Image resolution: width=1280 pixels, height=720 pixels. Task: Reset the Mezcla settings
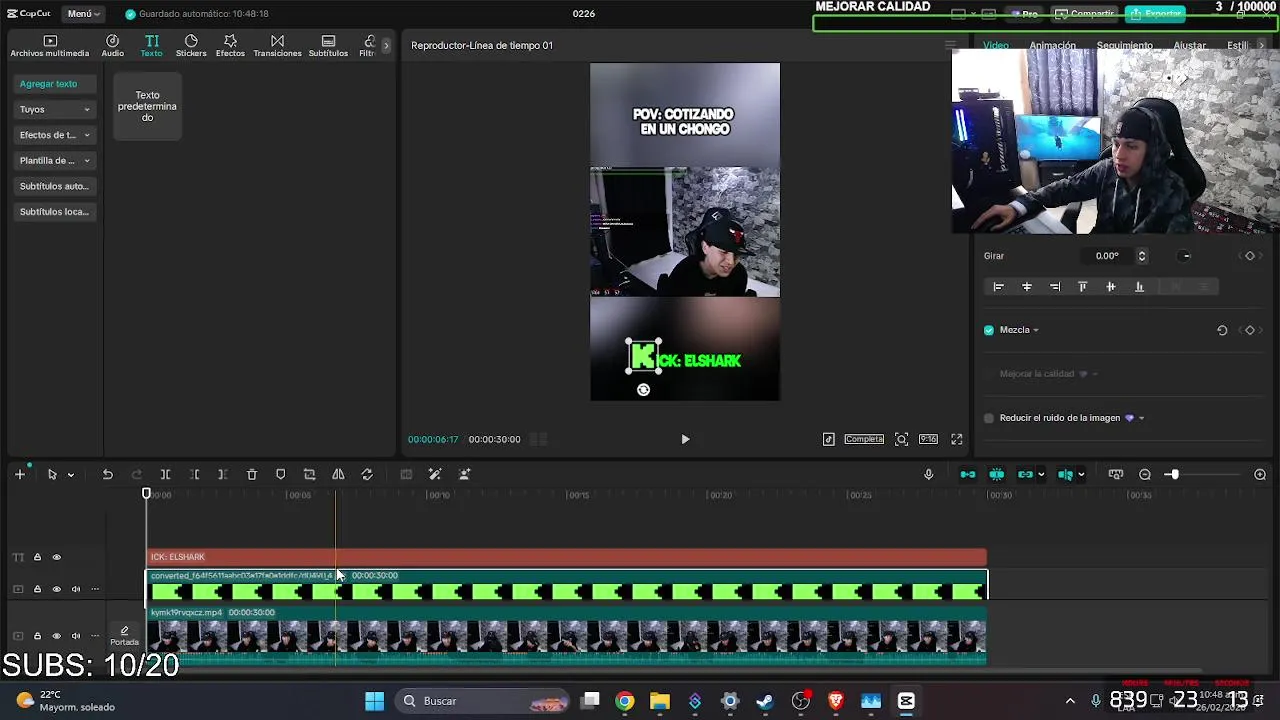point(1222,330)
